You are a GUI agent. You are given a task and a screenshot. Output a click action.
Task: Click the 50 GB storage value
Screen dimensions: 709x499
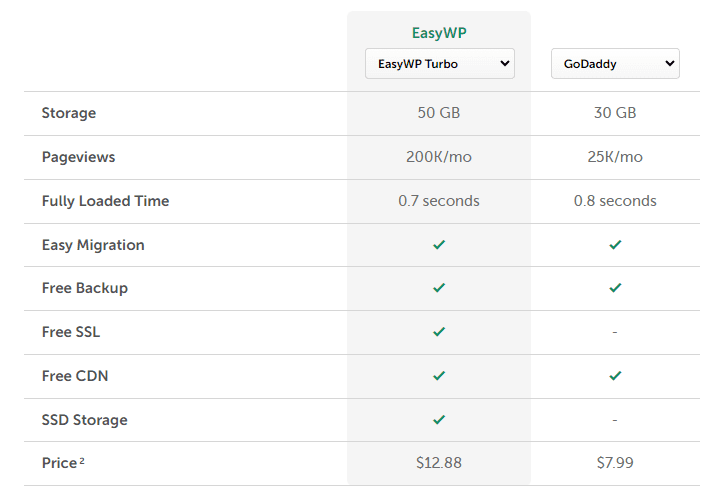(439, 113)
